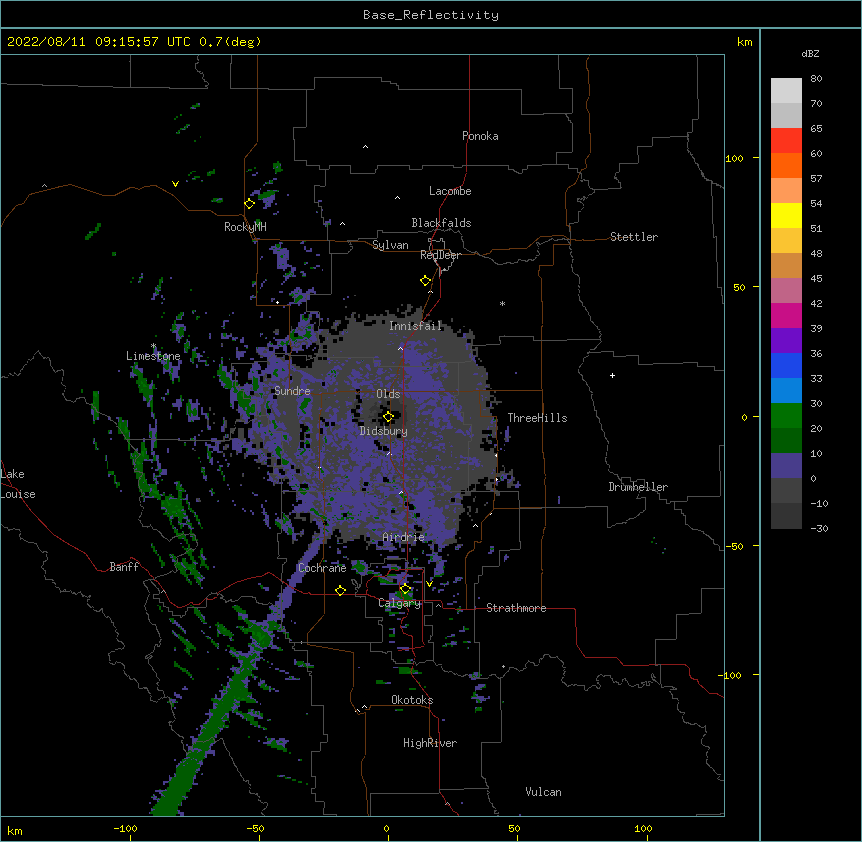The height and width of the screenshot is (842, 862).
Task: Click the 30 dBZ green legend swatch
Action: click(786, 415)
